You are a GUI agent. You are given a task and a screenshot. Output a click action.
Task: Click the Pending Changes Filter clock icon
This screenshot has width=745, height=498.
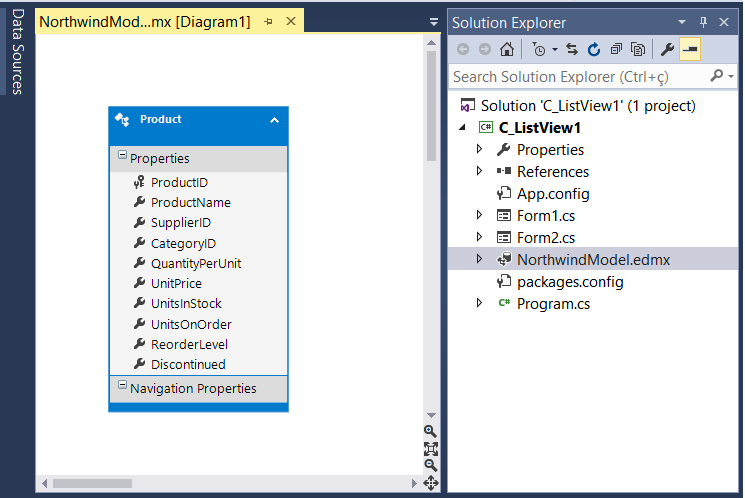[x=539, y=49]
